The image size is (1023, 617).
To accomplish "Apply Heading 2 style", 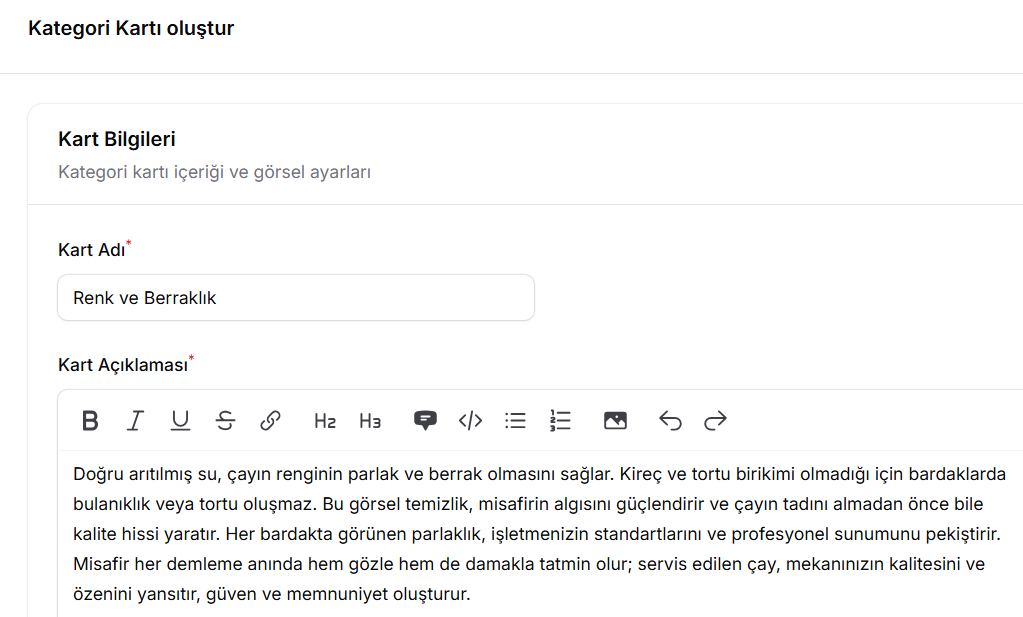I will click(x=324, y=420).
